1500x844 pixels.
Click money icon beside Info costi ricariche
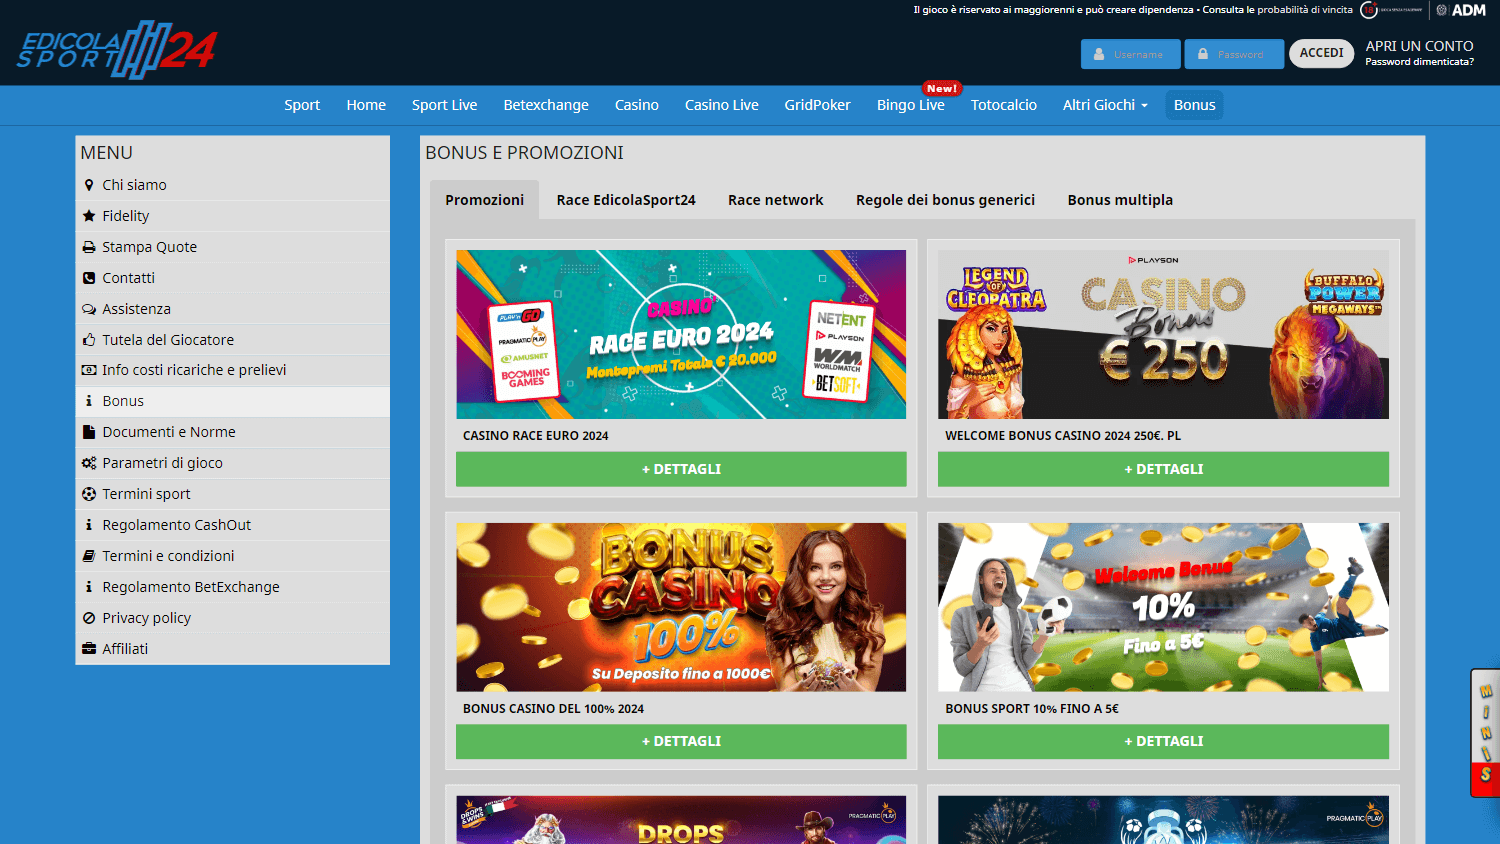click(x=89, y=370)
